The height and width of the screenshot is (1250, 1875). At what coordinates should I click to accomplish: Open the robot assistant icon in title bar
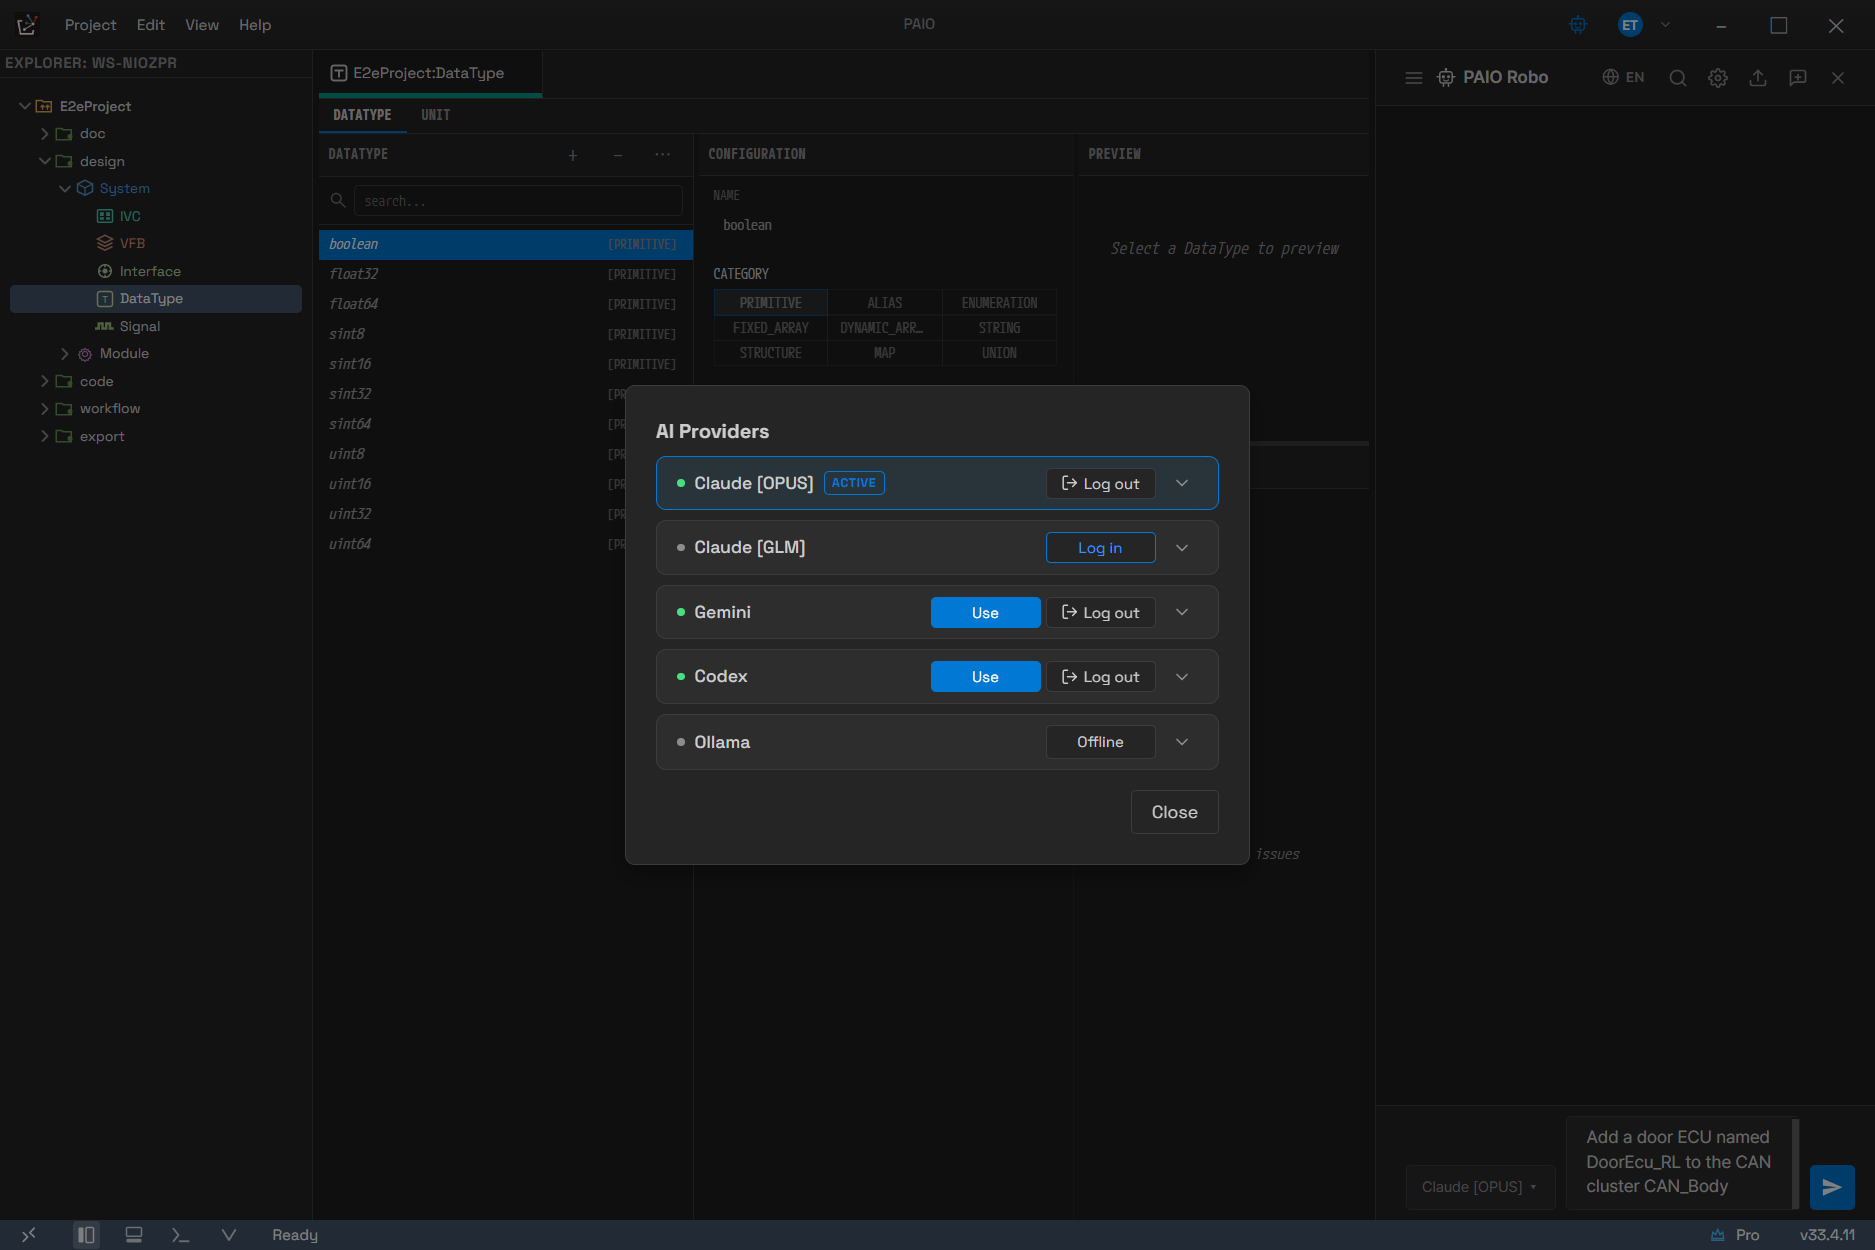[x=1578, y=25]
